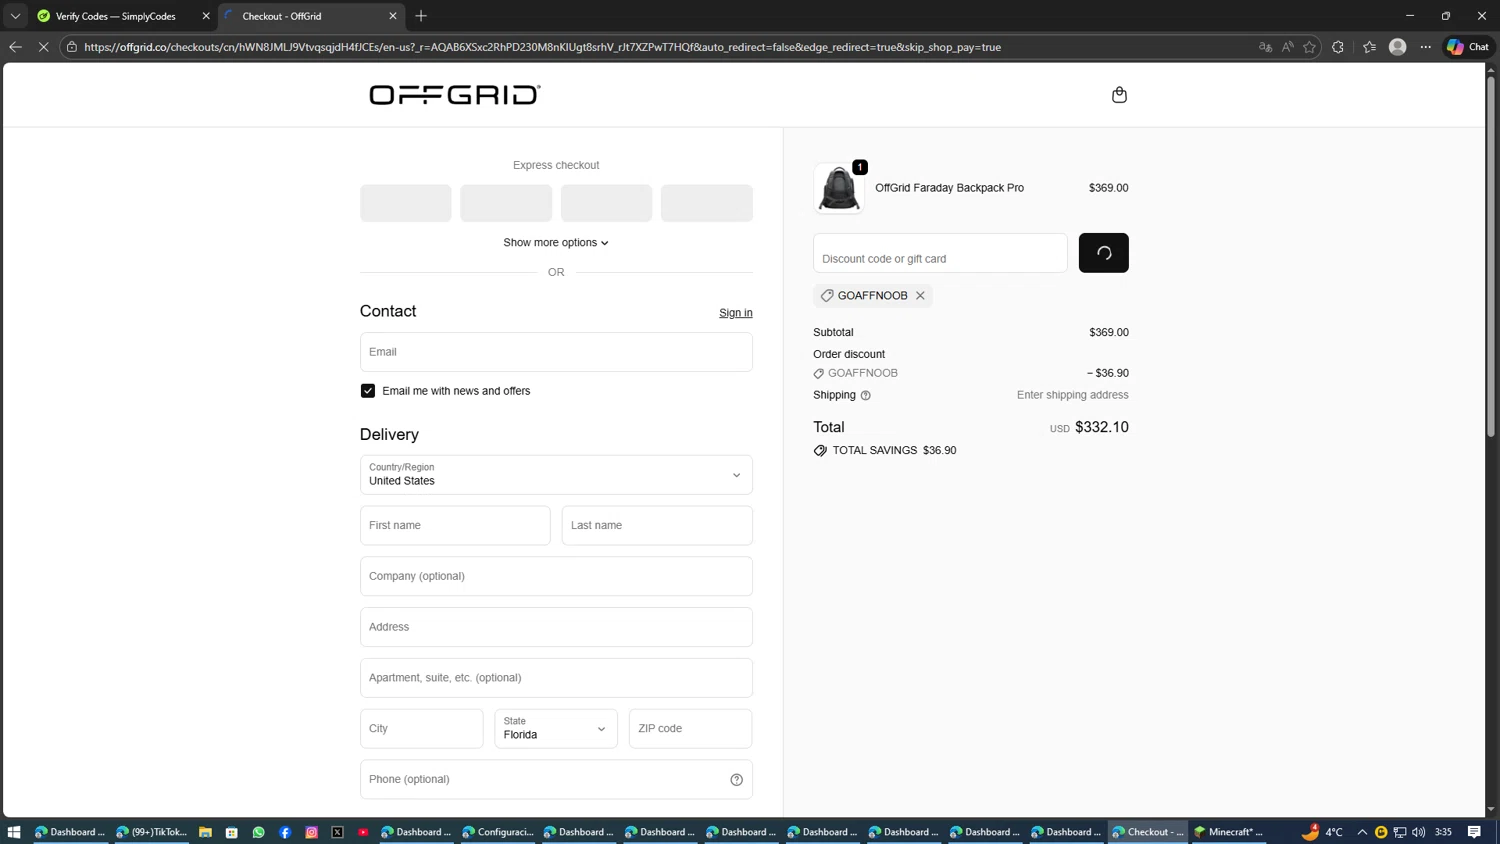Click the Shipping info question-mark icon
Screen dimensions: 1500x844
pos(866,396)
